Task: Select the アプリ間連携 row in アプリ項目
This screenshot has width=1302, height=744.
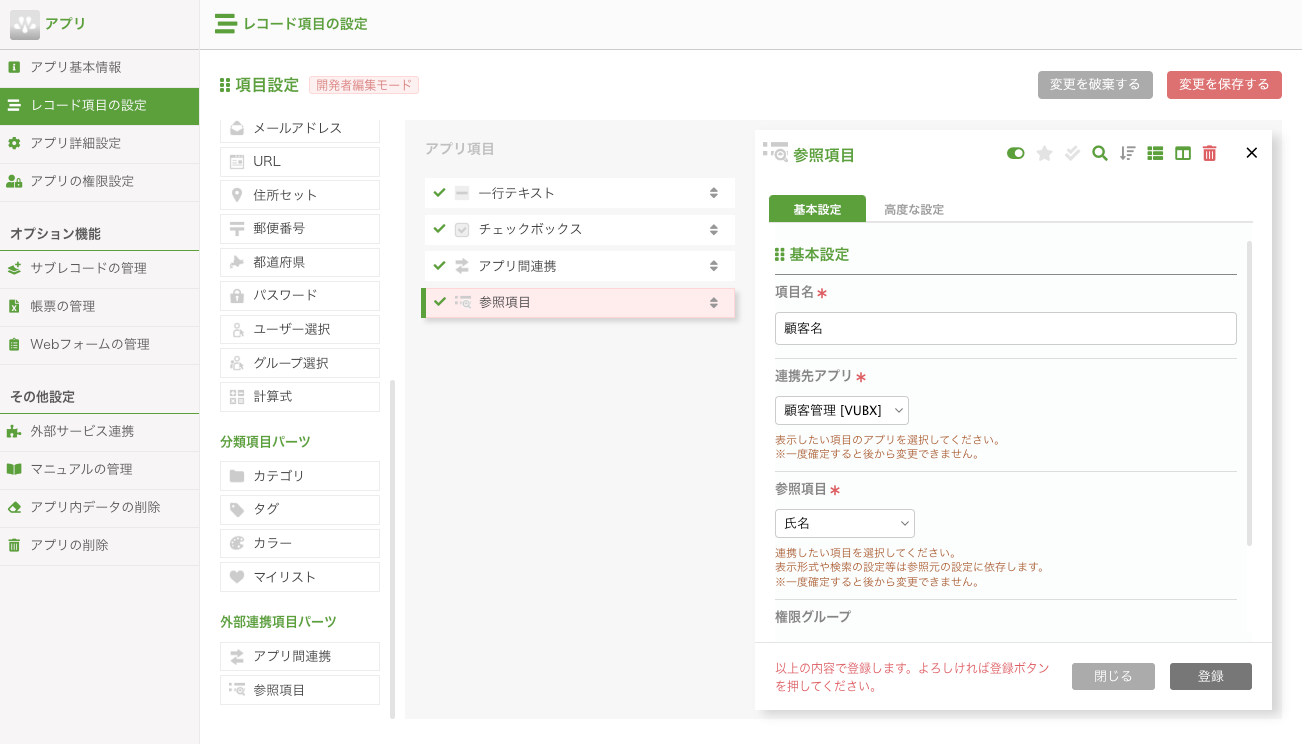Action: click(580, 266)
